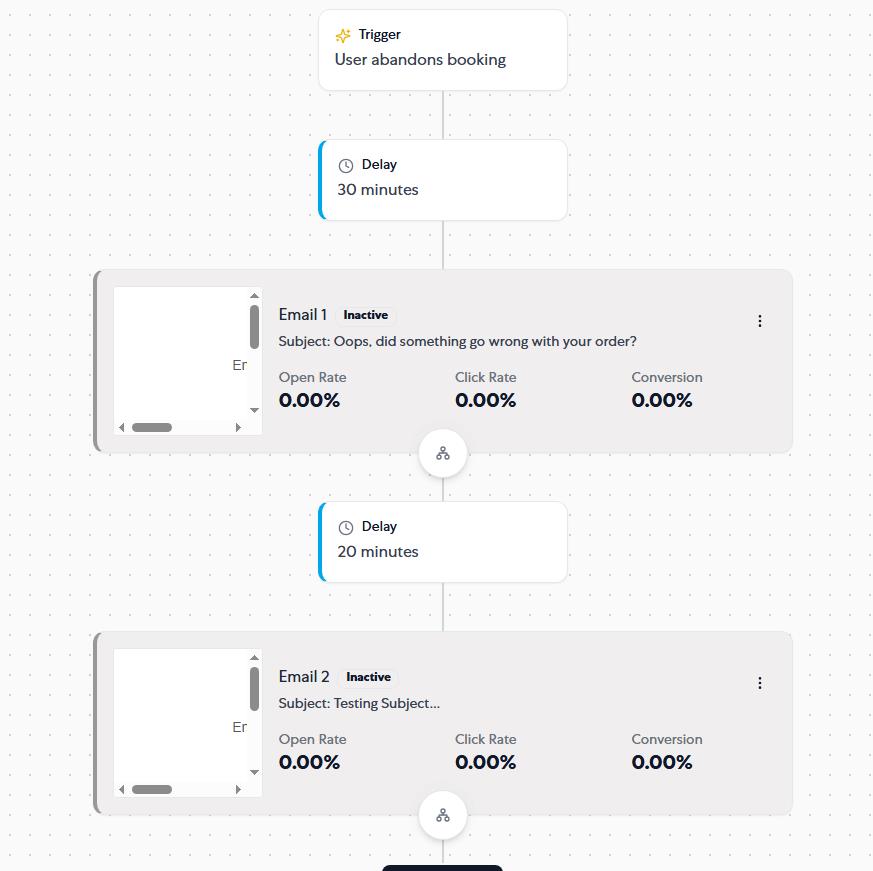Viewport: 873px width, 871px height.
Task: Open the 20 minutes Delay step
Action: (443, 542)
